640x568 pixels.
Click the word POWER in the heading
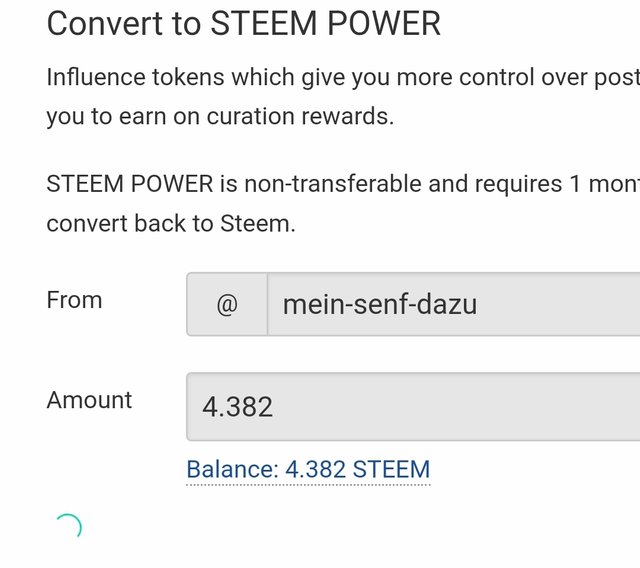click(x=384, y=24)
